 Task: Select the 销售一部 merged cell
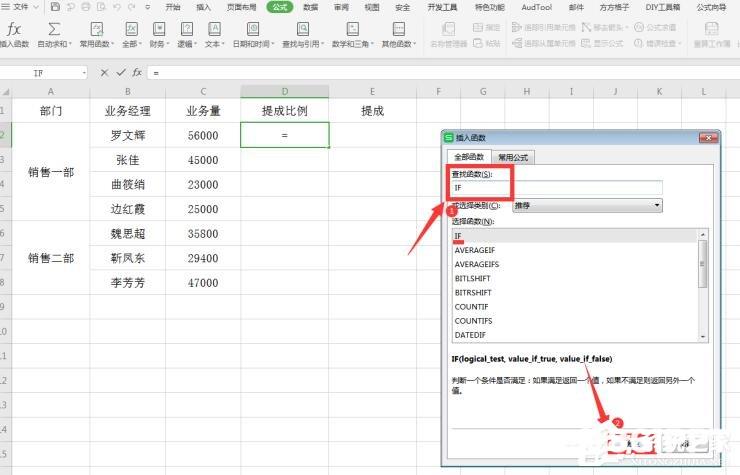pyautogui.click(x=50, y=172)
